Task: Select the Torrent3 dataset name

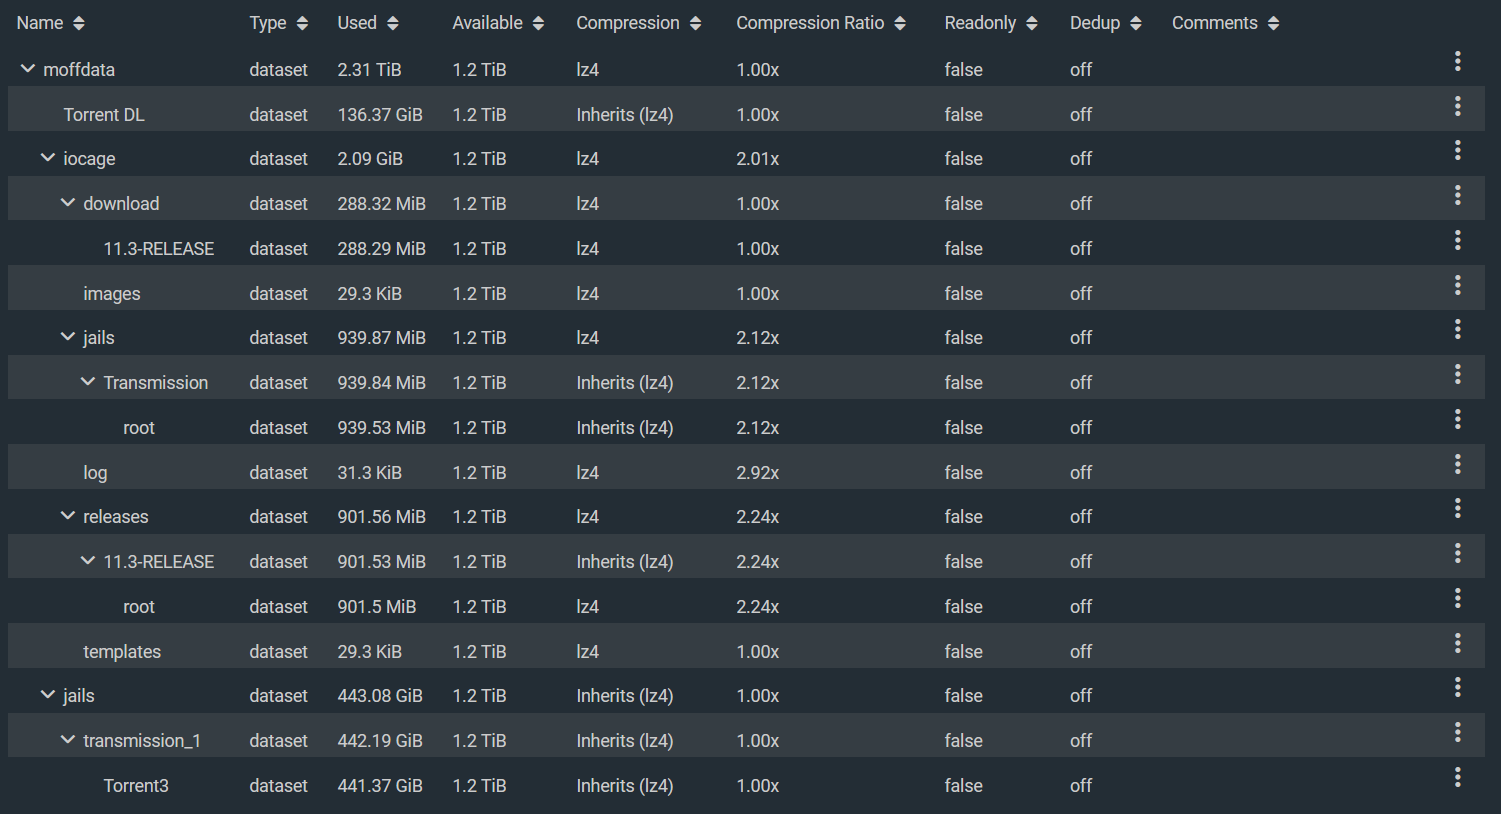Action: [136, 785]
